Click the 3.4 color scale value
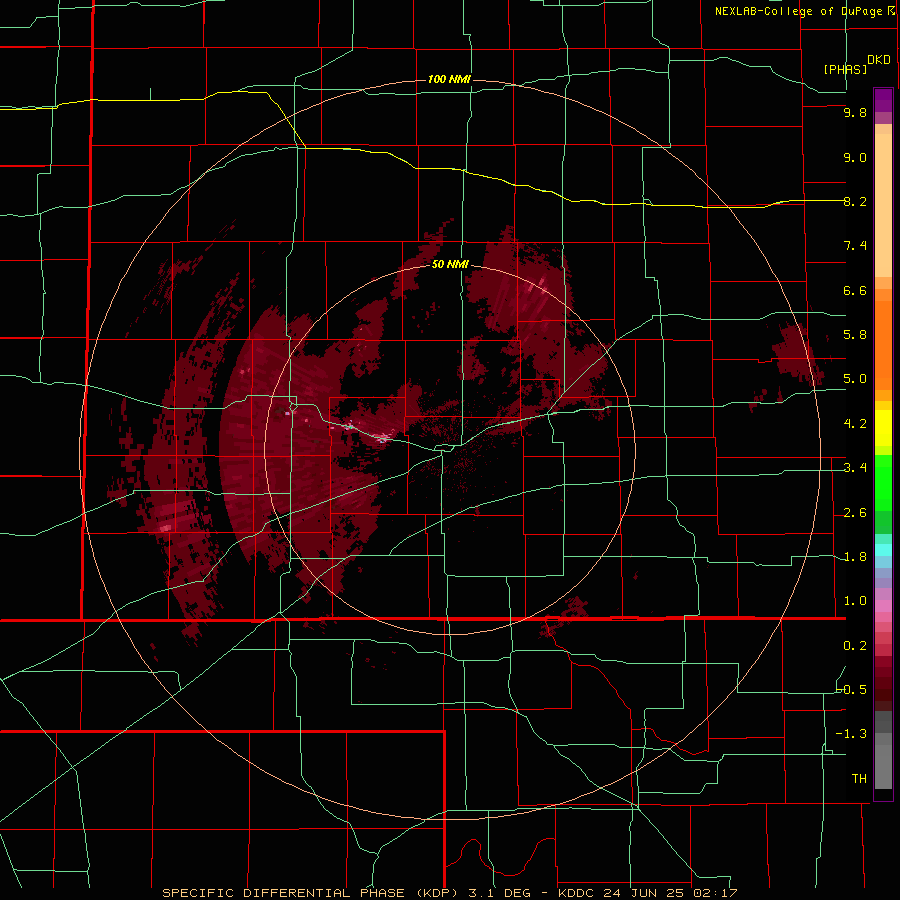Screen dimensions: 900x900 pos(855,468)
